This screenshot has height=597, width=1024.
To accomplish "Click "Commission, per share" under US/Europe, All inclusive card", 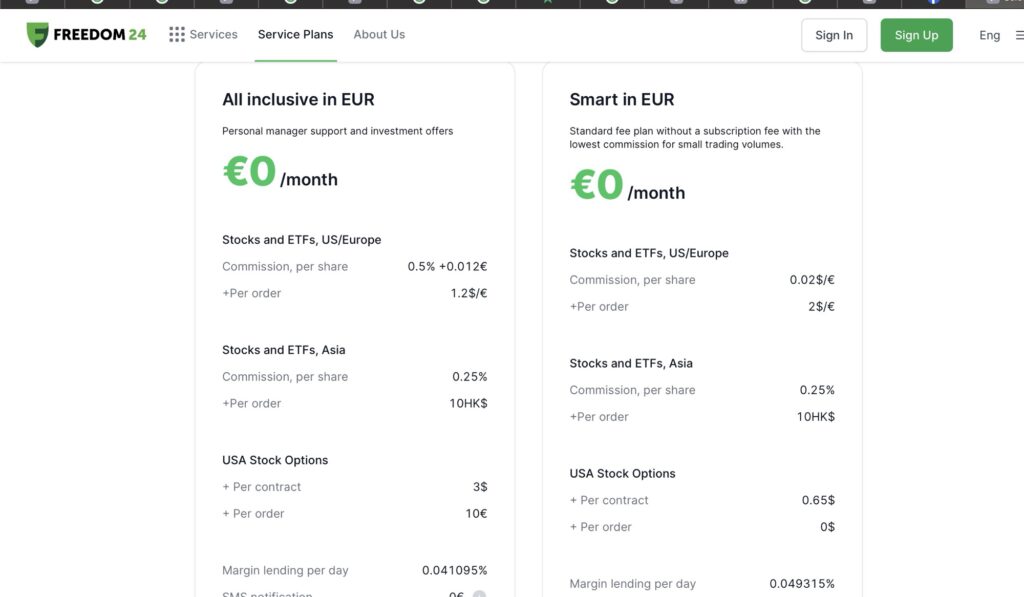I will click(285, 266).
